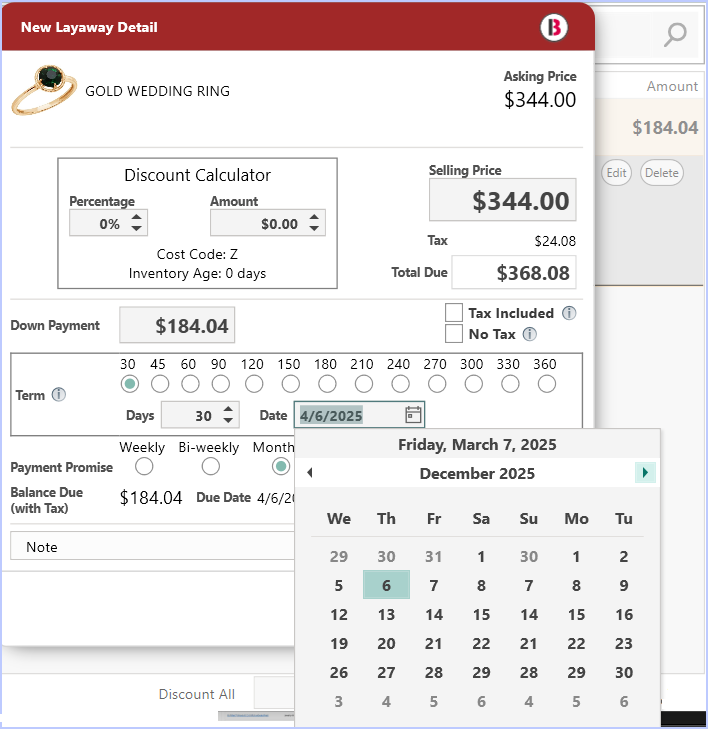Go to next month in calendar
708x729 pixels.
[645, 473]
